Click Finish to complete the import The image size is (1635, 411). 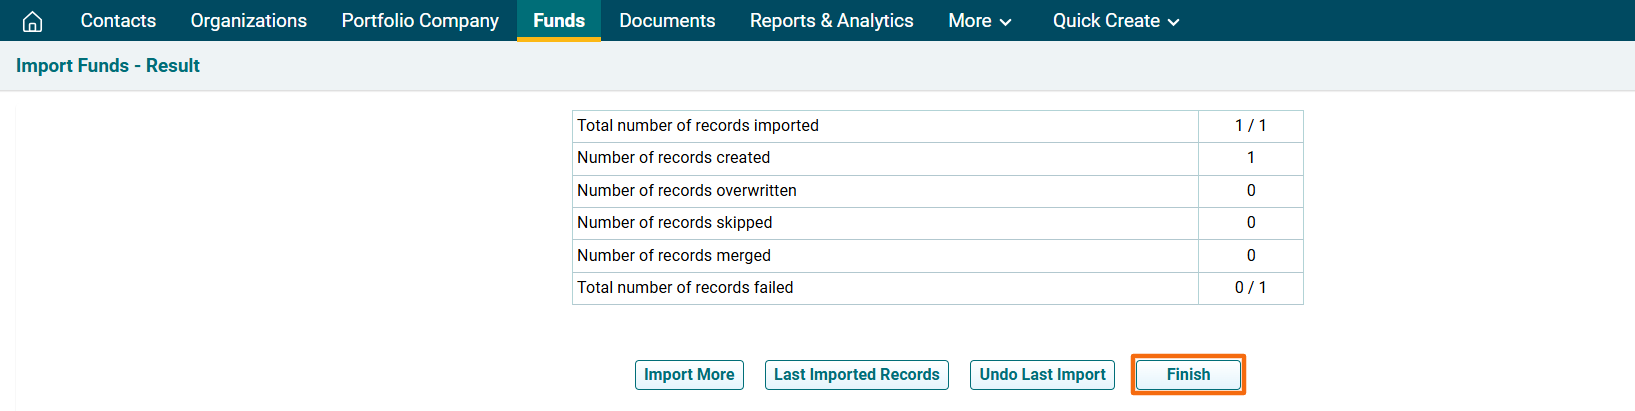(1188, 375)
